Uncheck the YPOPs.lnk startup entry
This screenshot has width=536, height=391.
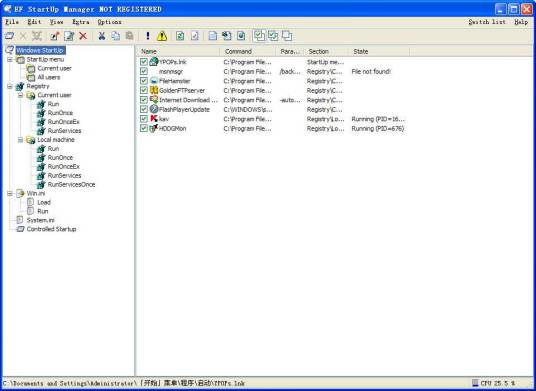tap(144, 62)
